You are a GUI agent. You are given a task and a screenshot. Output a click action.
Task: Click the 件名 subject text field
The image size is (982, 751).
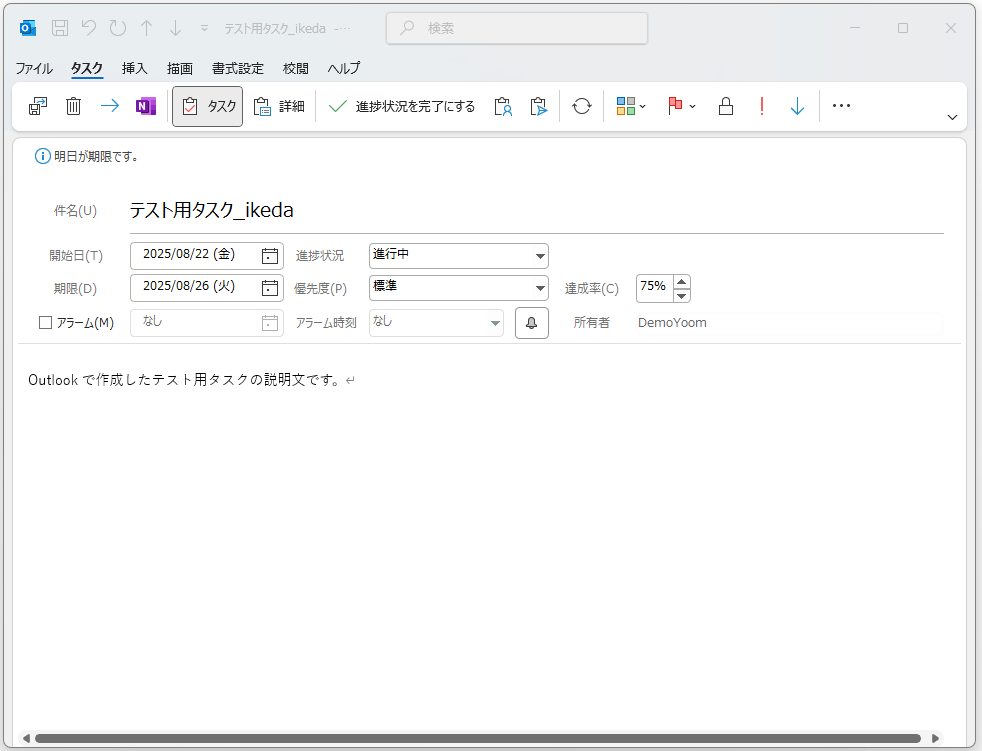[x=535, y=211]
